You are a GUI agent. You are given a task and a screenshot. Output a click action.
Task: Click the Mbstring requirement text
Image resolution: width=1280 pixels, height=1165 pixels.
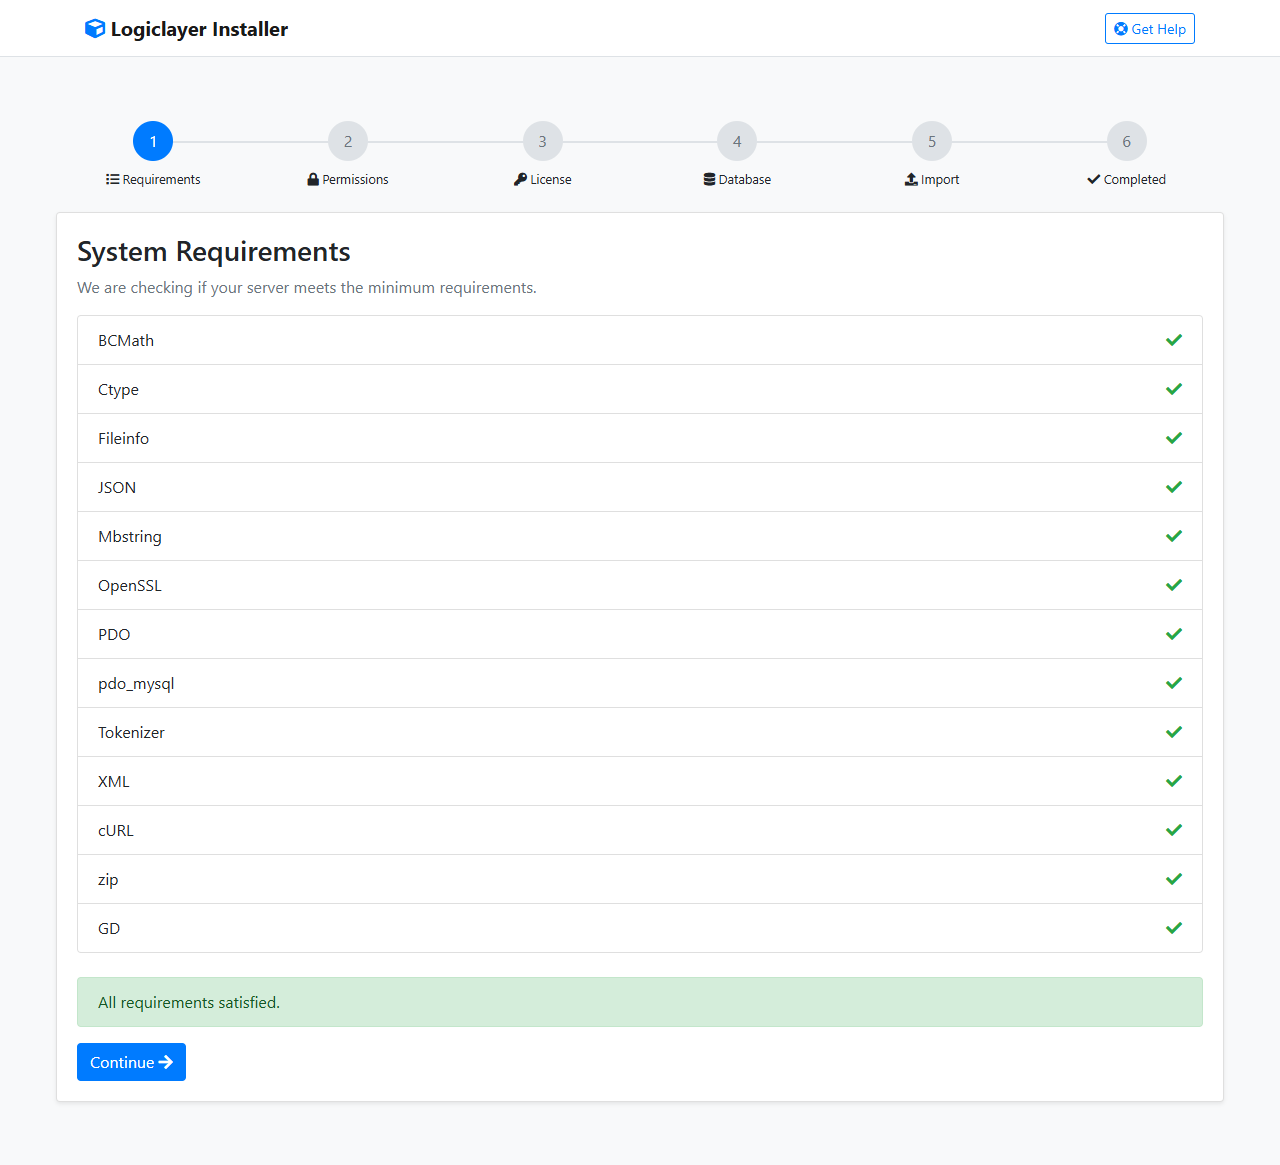(x=130, y=537)
